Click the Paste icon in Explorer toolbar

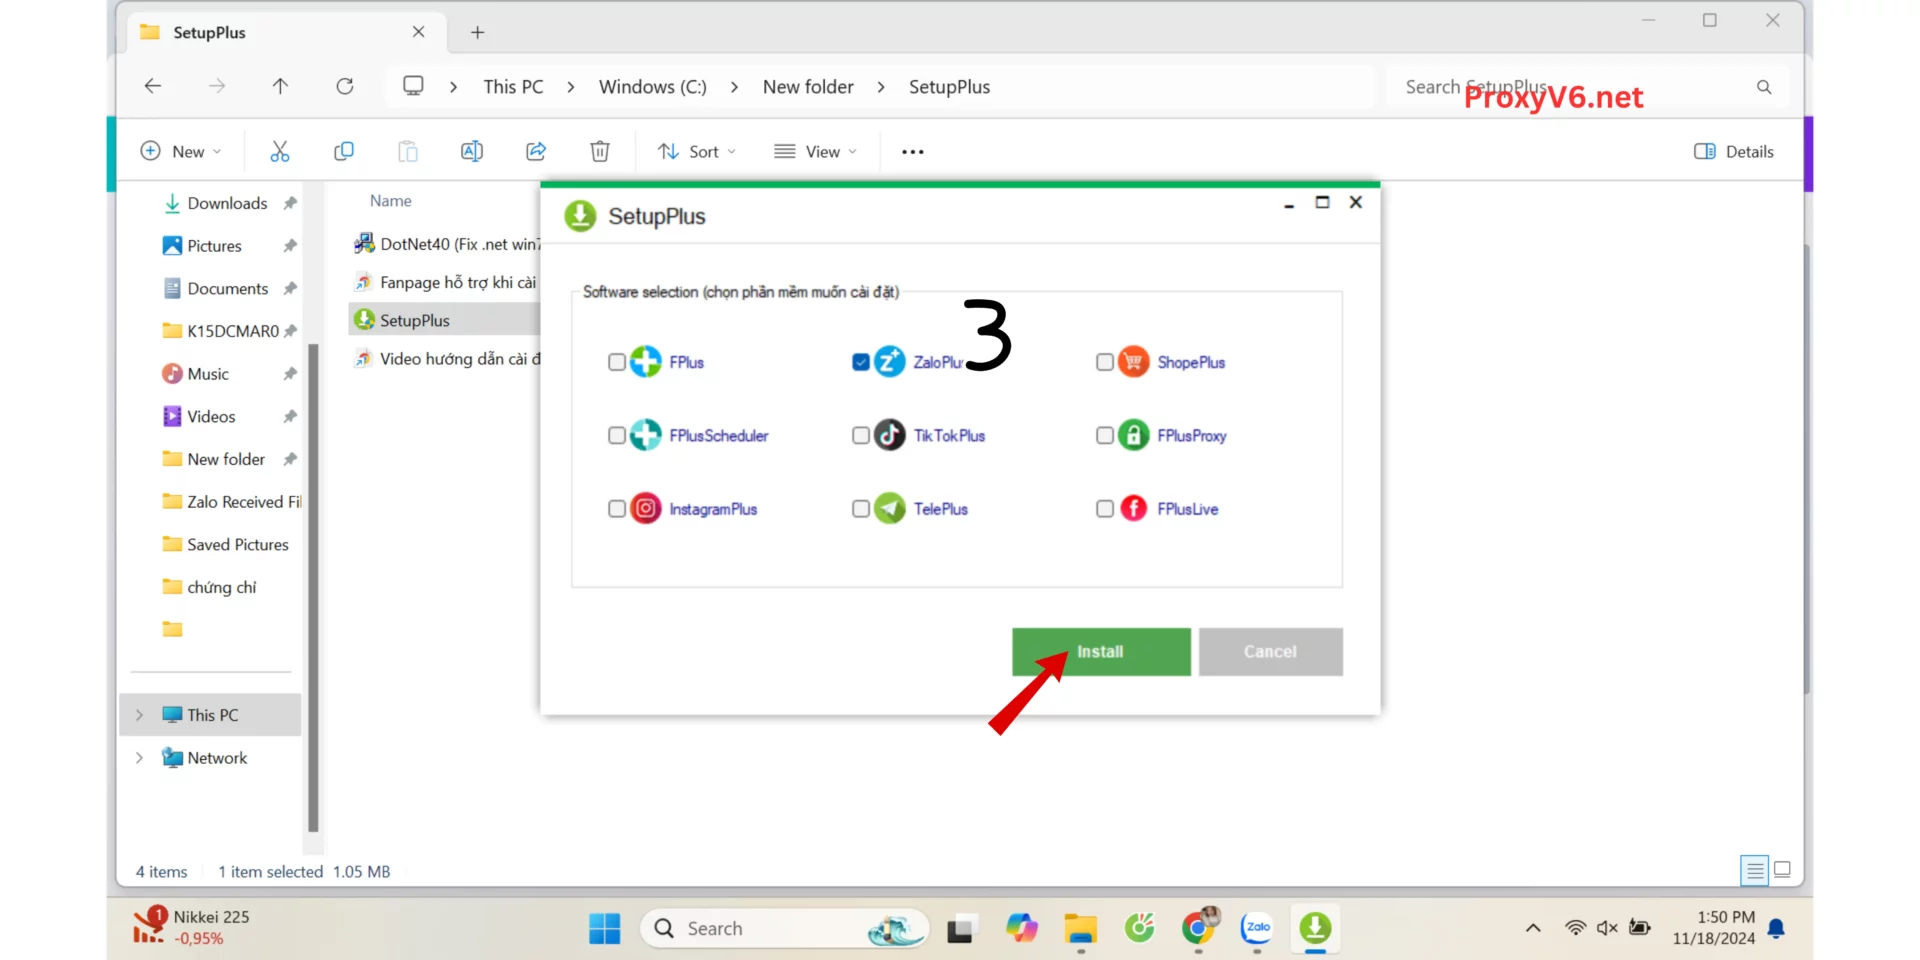click(408, 151)
